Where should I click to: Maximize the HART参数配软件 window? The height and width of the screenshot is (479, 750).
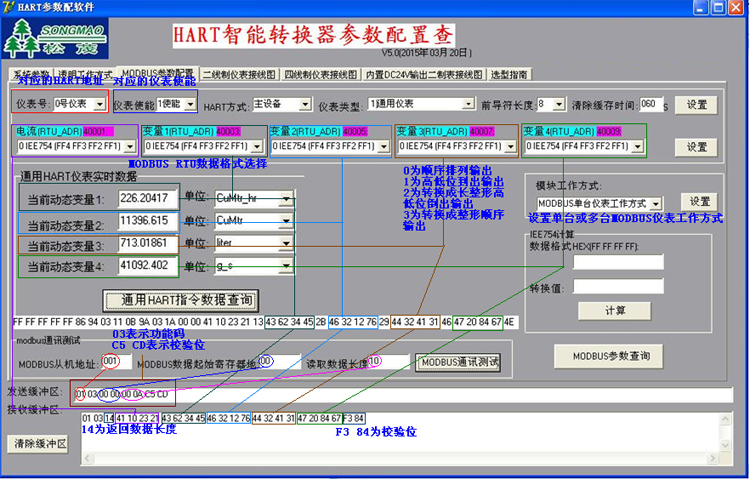[x=718, y=7]
